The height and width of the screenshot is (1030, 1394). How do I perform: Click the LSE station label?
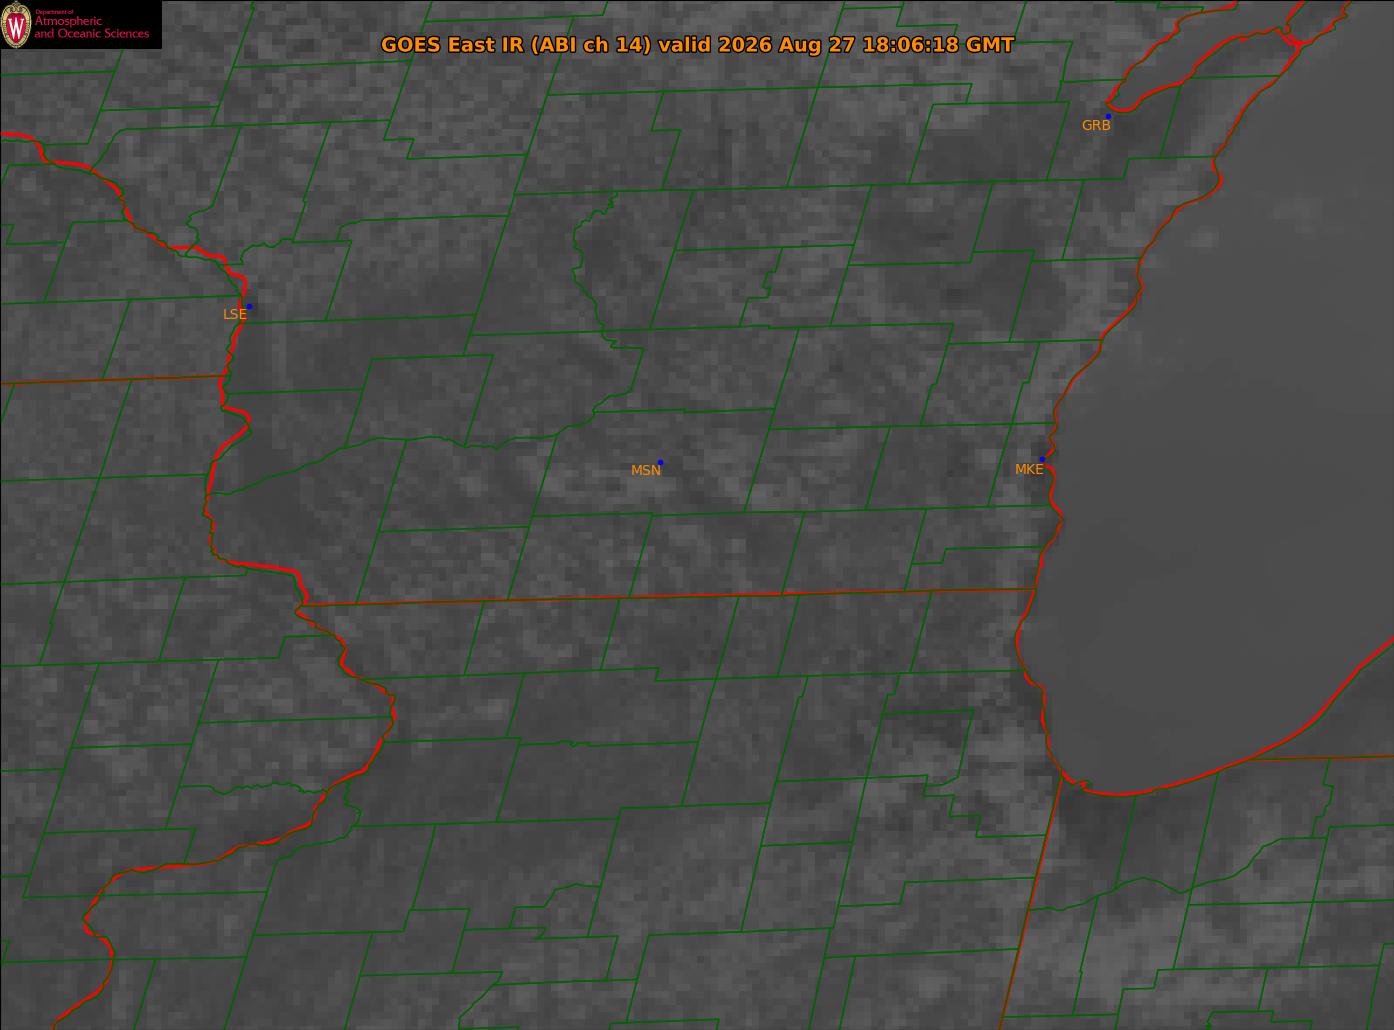pos(234,314)
